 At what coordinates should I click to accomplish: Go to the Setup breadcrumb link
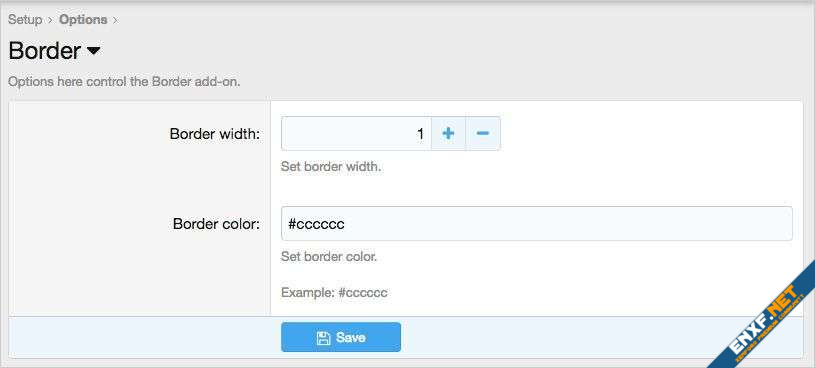point(25,20)
